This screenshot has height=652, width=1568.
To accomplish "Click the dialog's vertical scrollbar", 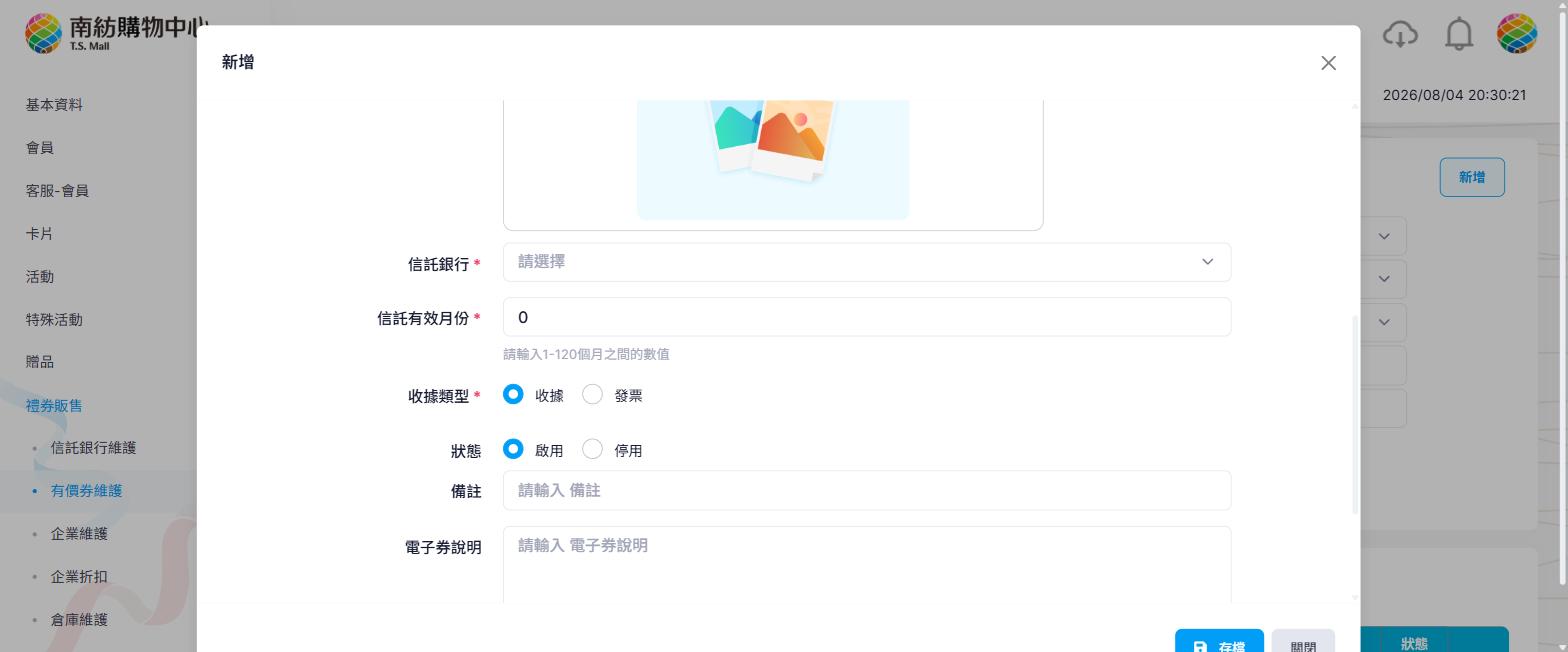I will 1355,415.
